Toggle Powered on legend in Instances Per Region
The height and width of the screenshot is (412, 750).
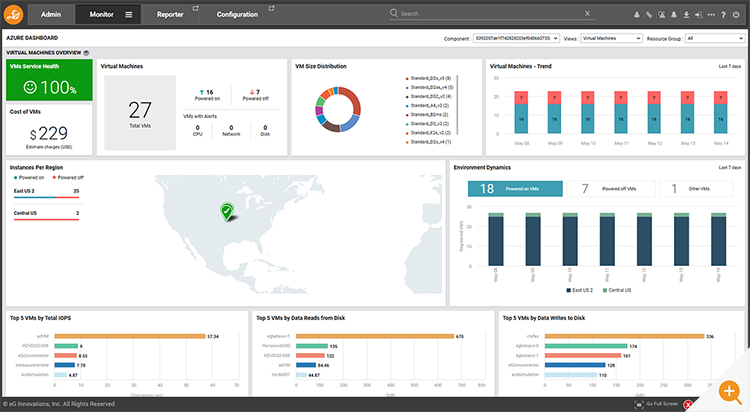coord(29,178)
